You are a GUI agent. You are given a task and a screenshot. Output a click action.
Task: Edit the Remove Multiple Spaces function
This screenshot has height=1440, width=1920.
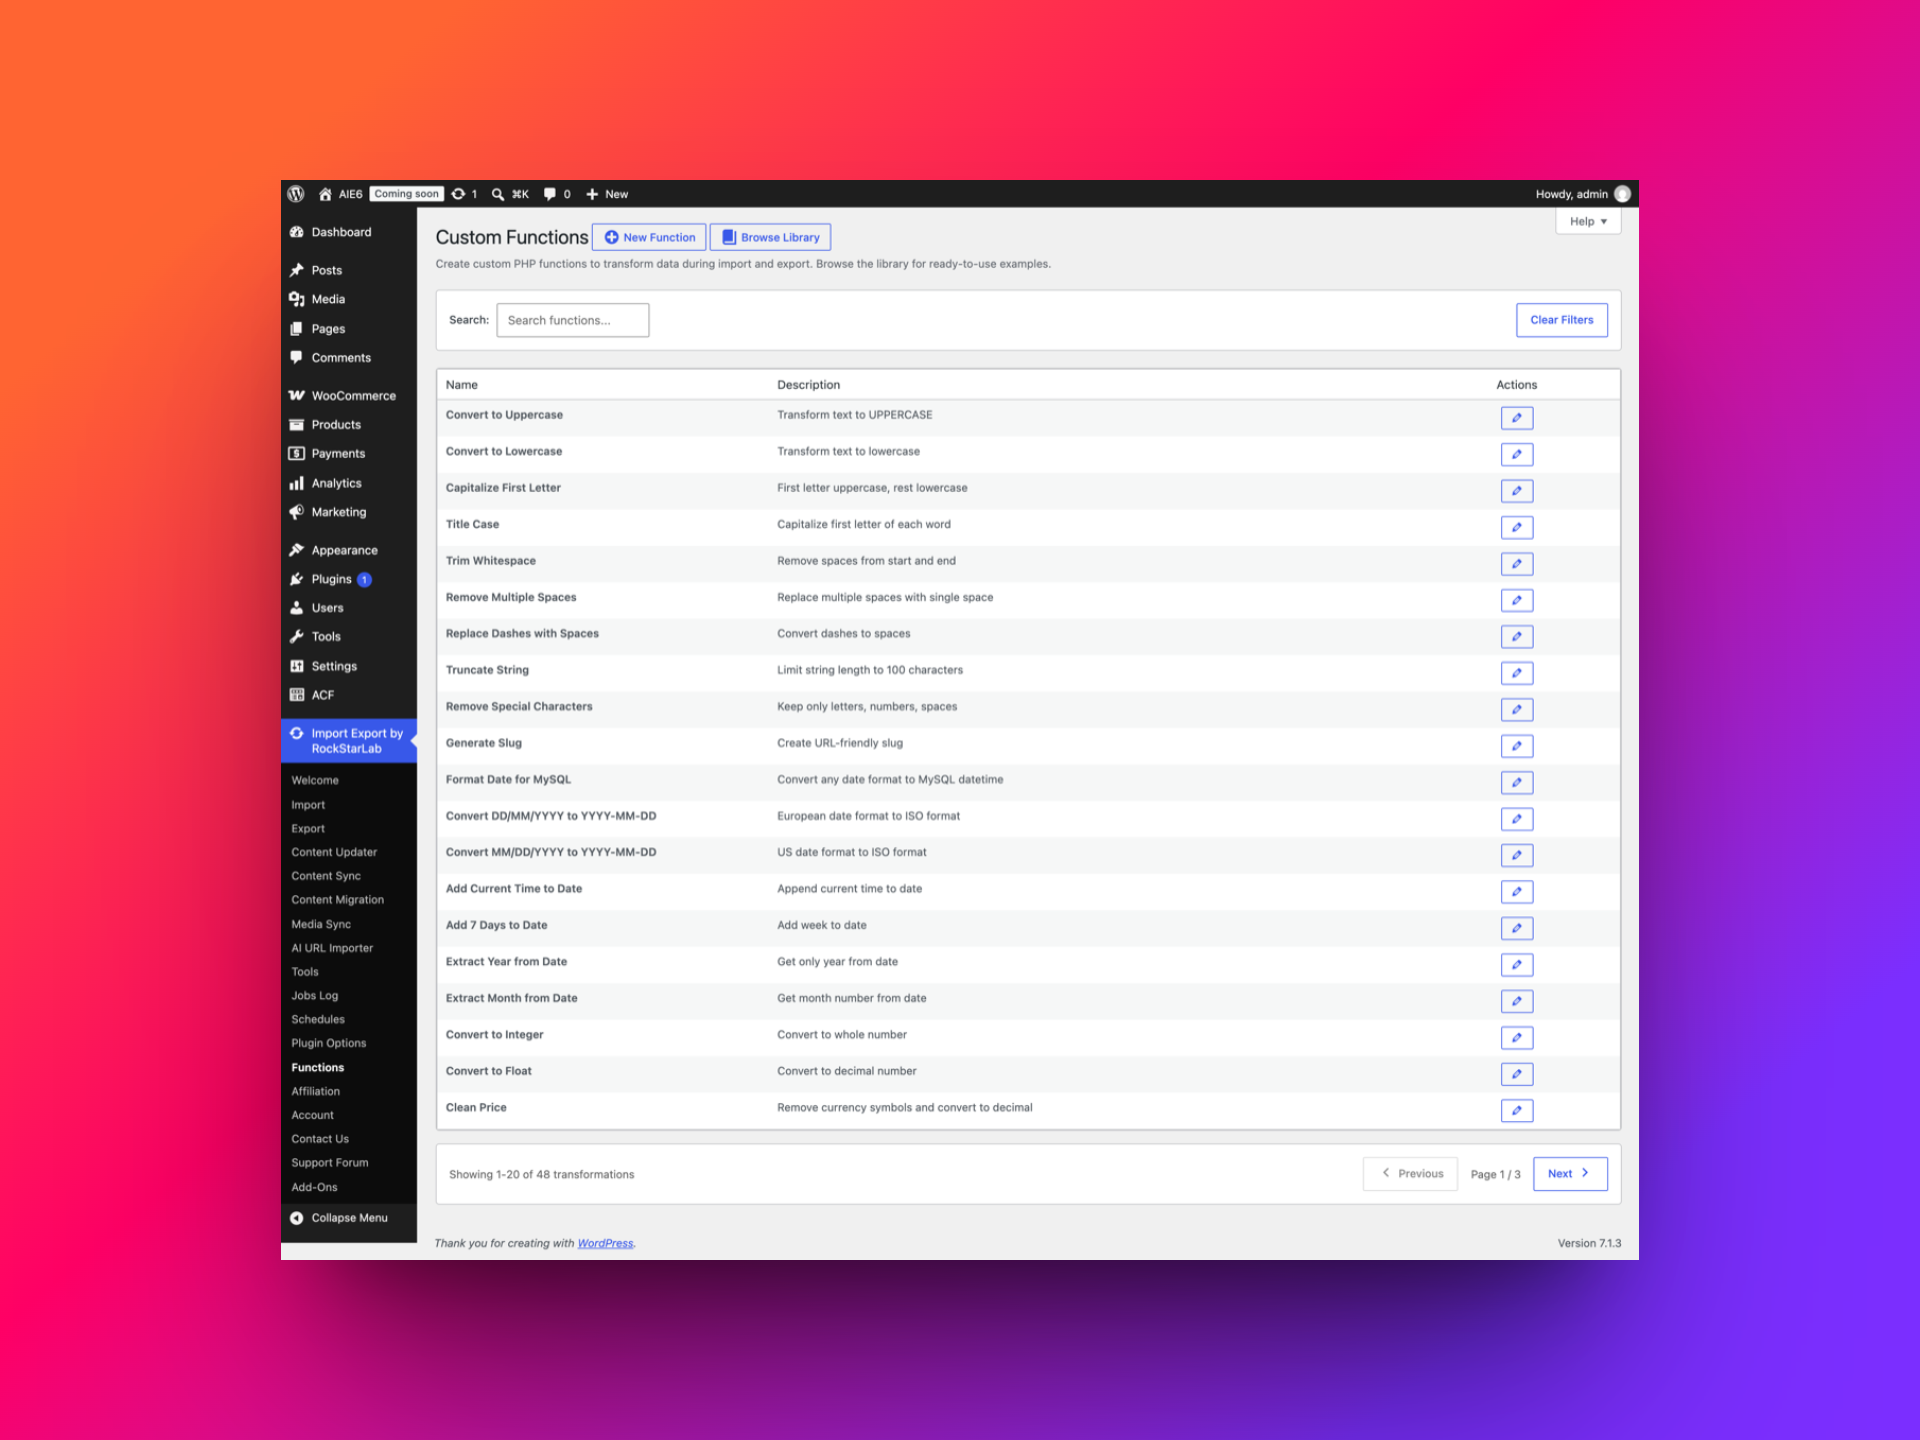tap(1516, 600)
